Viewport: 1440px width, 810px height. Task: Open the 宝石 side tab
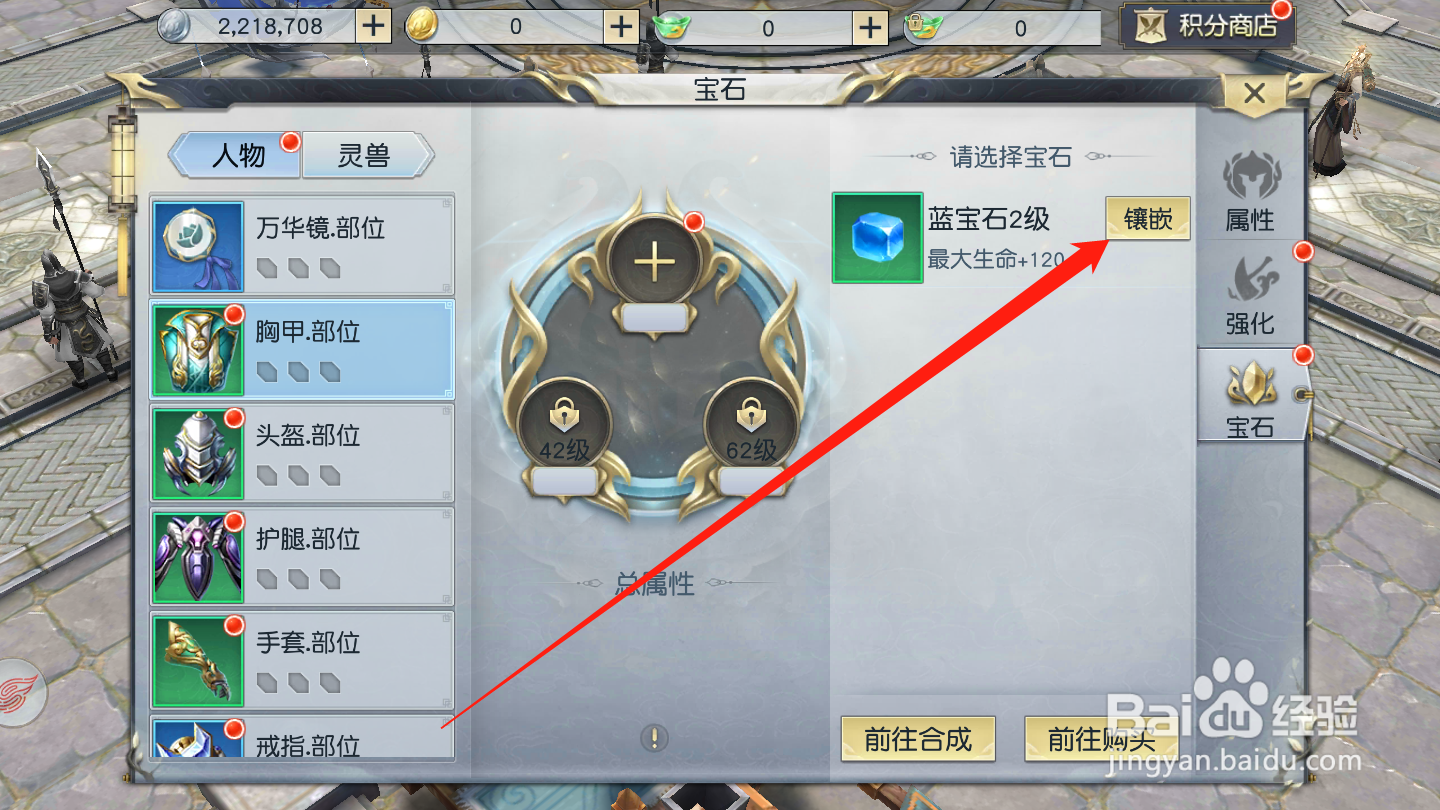(1250, 397)
